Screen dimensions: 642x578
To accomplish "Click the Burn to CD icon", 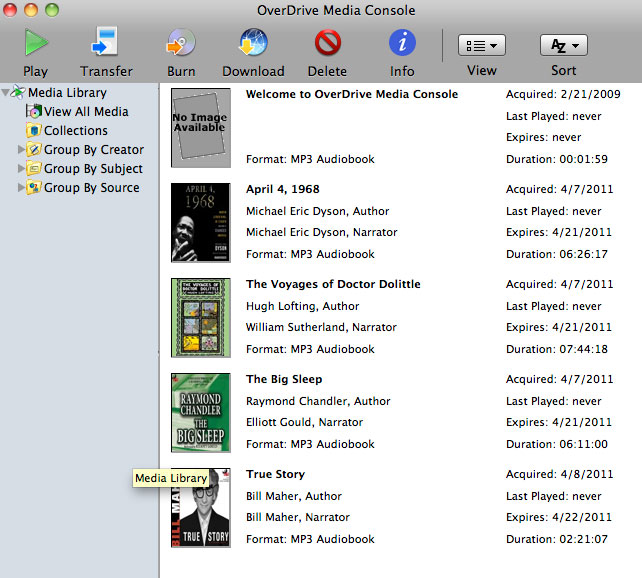I will pyautogui.click(x=181, y=42).
